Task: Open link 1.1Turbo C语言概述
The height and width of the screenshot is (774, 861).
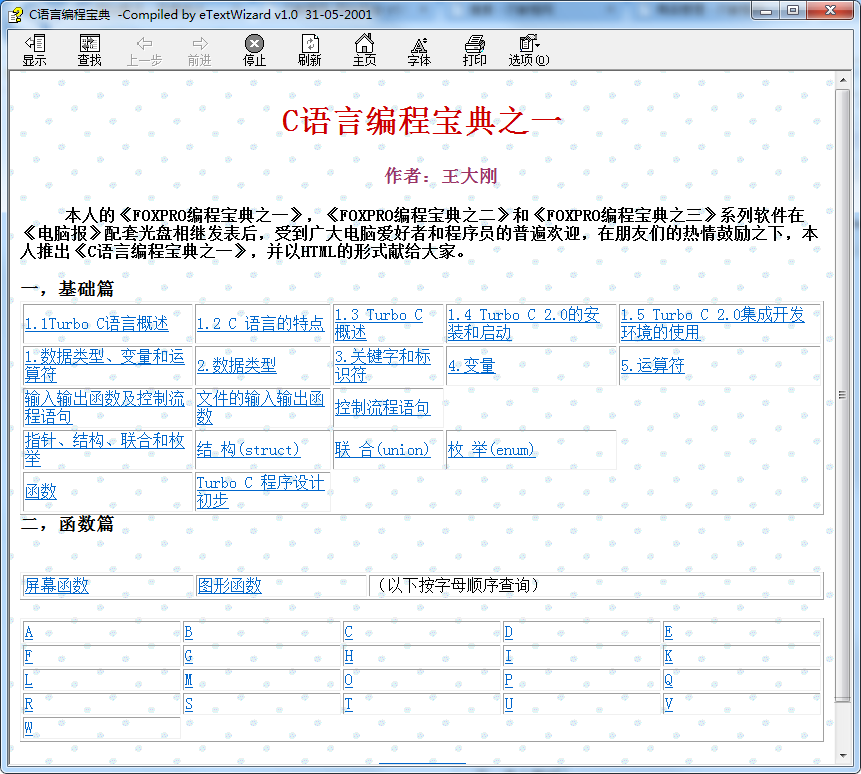Action: (97, 324)
